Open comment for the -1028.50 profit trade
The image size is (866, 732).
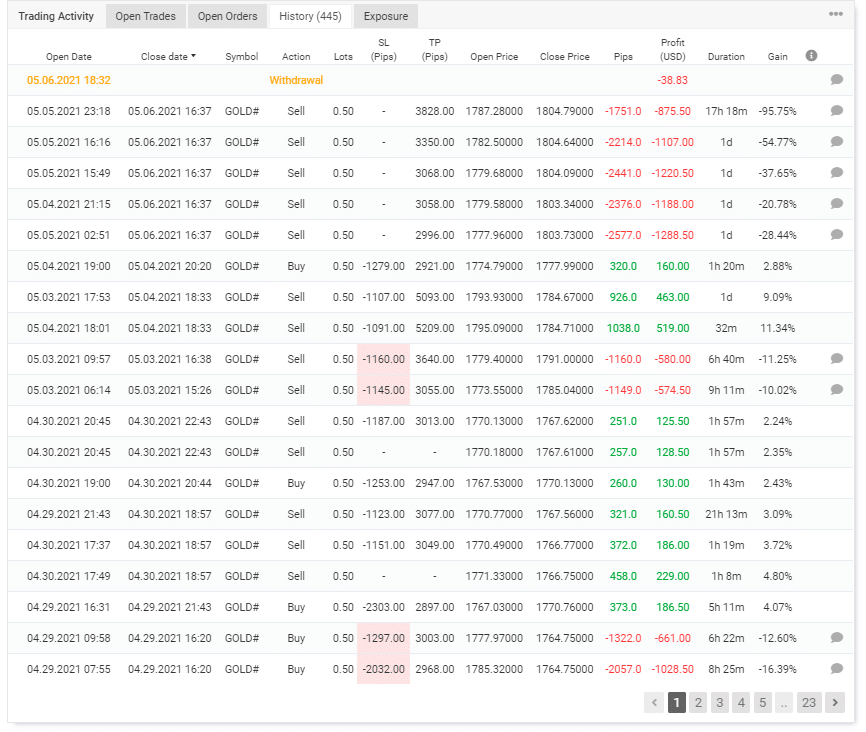pyautogui.click(x=837, y=668)
